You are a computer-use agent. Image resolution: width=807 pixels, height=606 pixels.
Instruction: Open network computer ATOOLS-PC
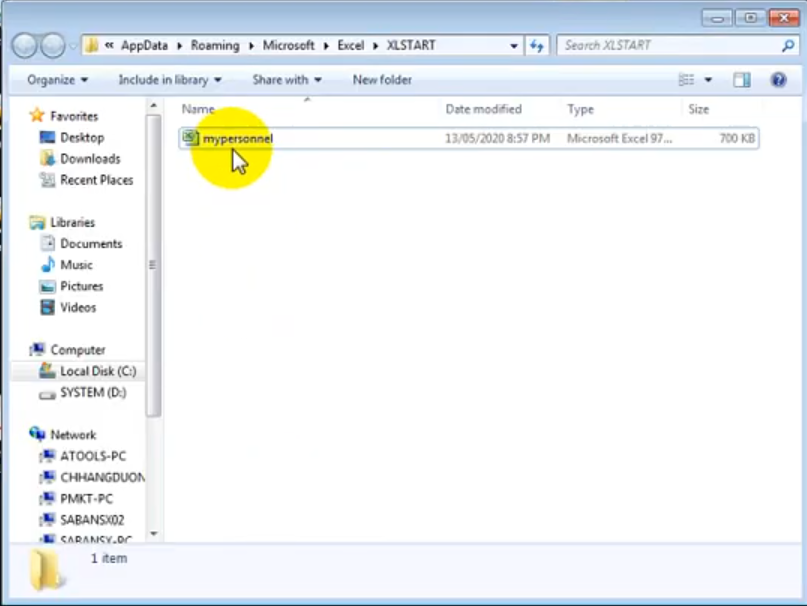click(x=93, y=456)
